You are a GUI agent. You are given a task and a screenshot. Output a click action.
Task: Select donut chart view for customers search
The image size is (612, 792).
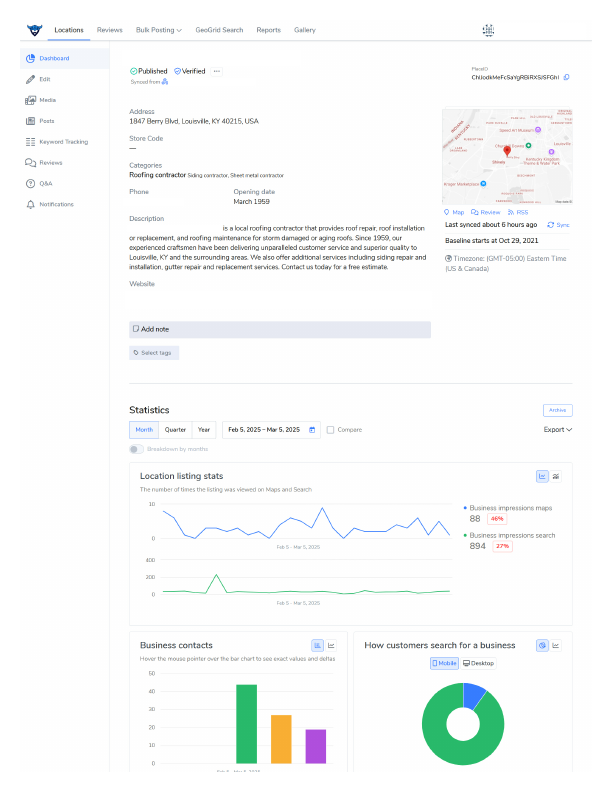(x=542, y=646)
